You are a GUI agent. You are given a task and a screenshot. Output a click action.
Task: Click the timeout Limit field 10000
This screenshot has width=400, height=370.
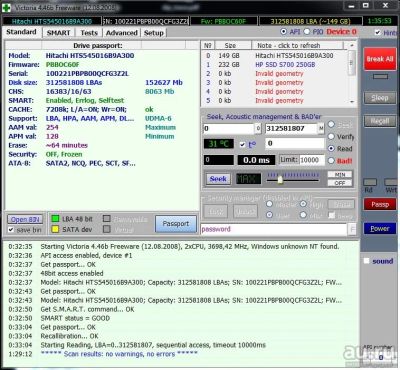[312, 160]
